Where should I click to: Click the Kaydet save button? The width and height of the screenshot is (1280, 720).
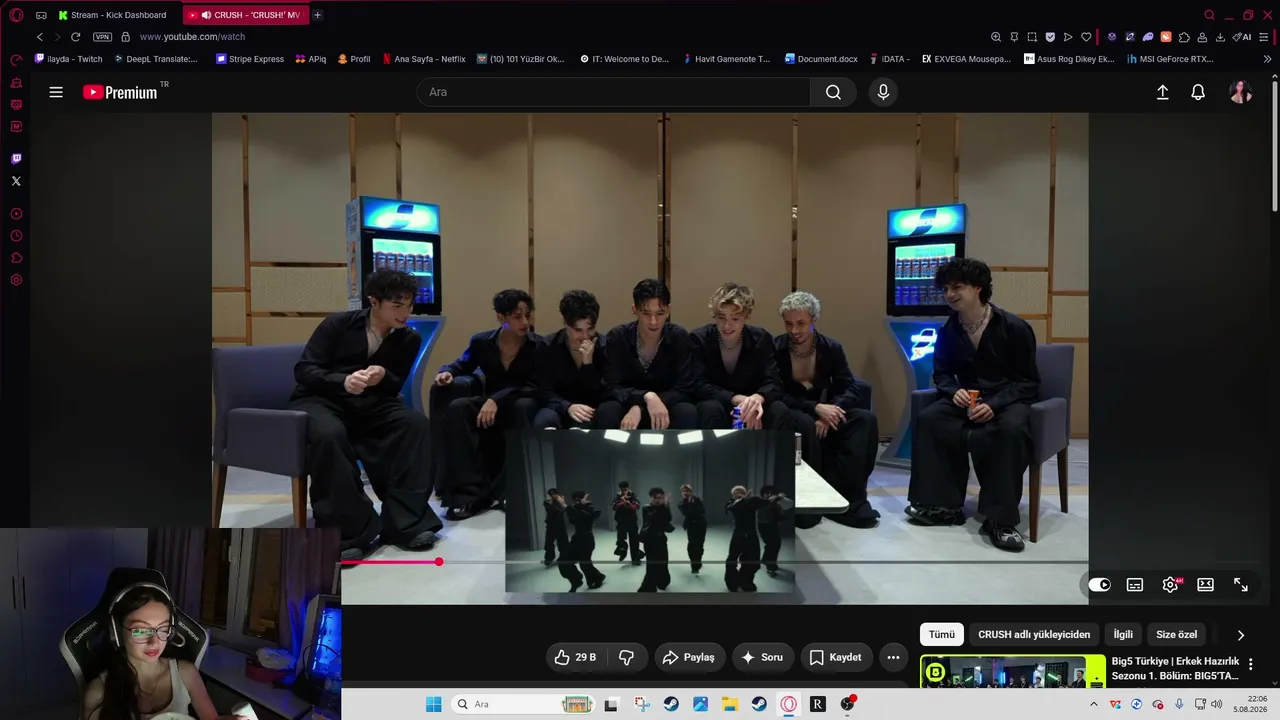click(835, 657)
